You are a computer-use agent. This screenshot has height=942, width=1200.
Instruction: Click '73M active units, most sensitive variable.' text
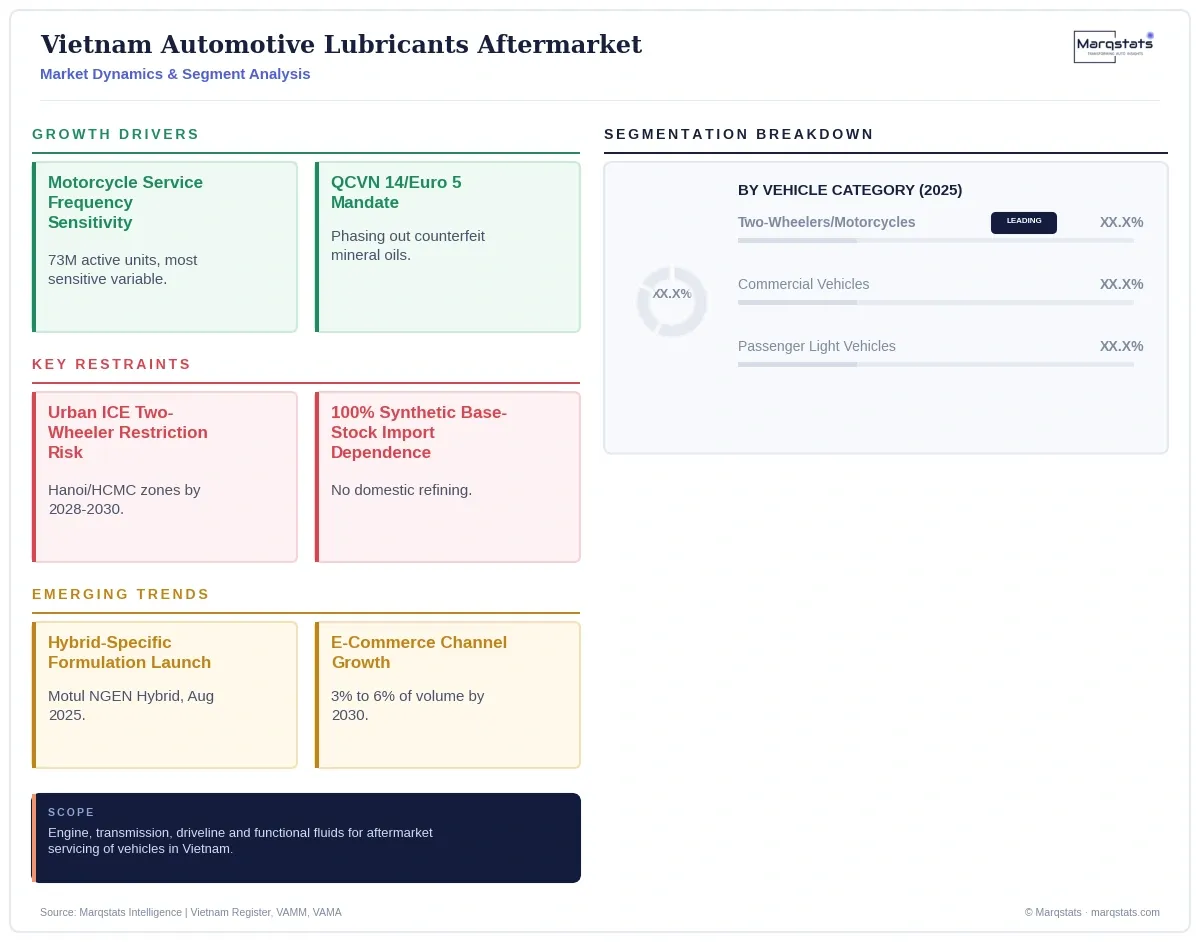[123, 269]
